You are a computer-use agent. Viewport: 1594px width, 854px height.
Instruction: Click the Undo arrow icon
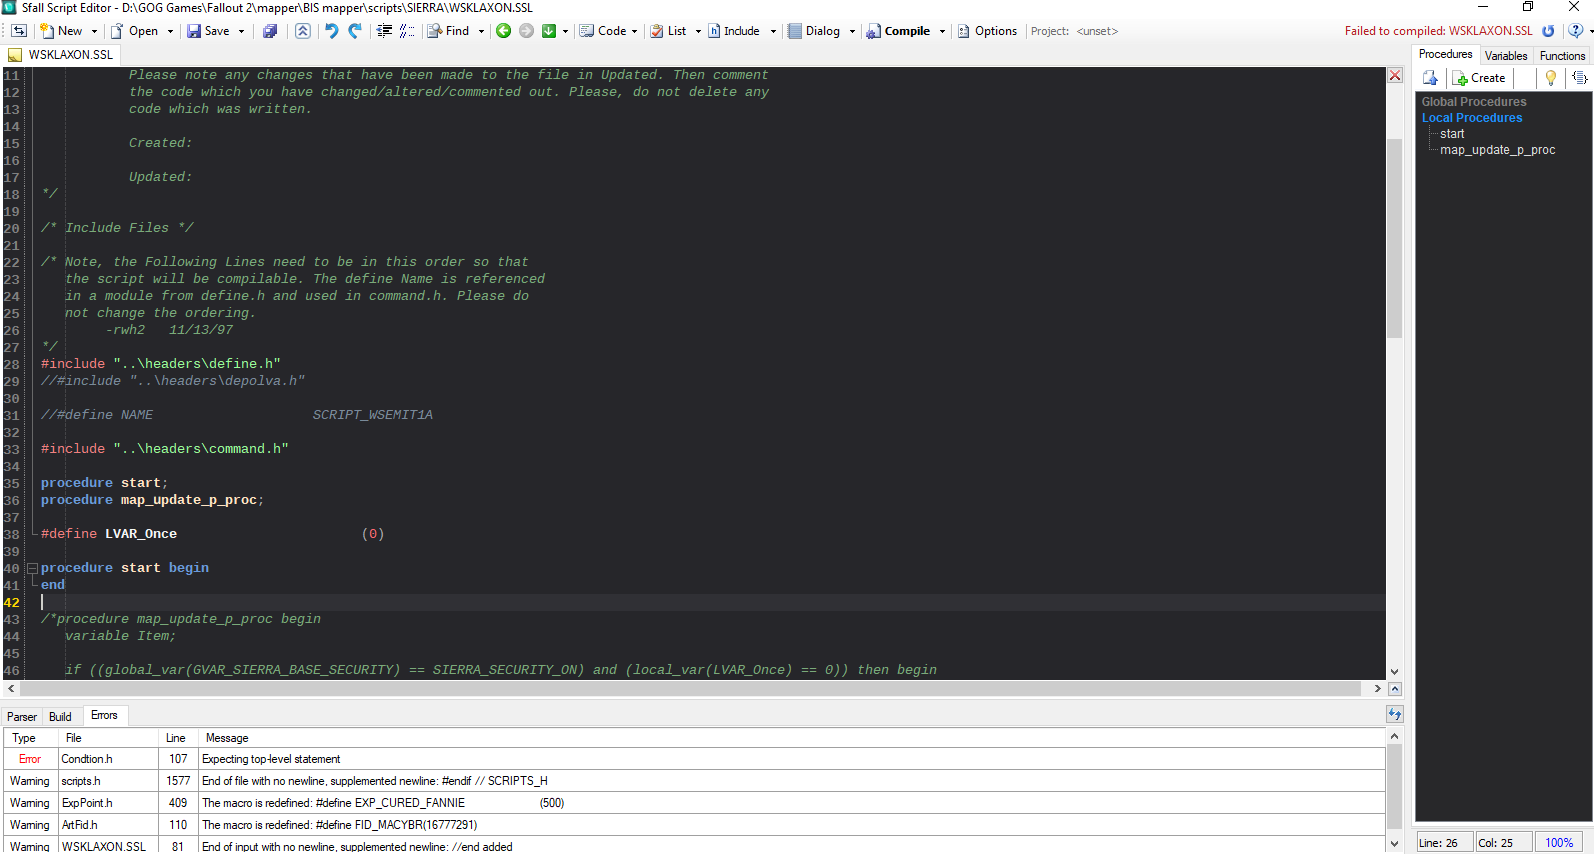(331, 31)
